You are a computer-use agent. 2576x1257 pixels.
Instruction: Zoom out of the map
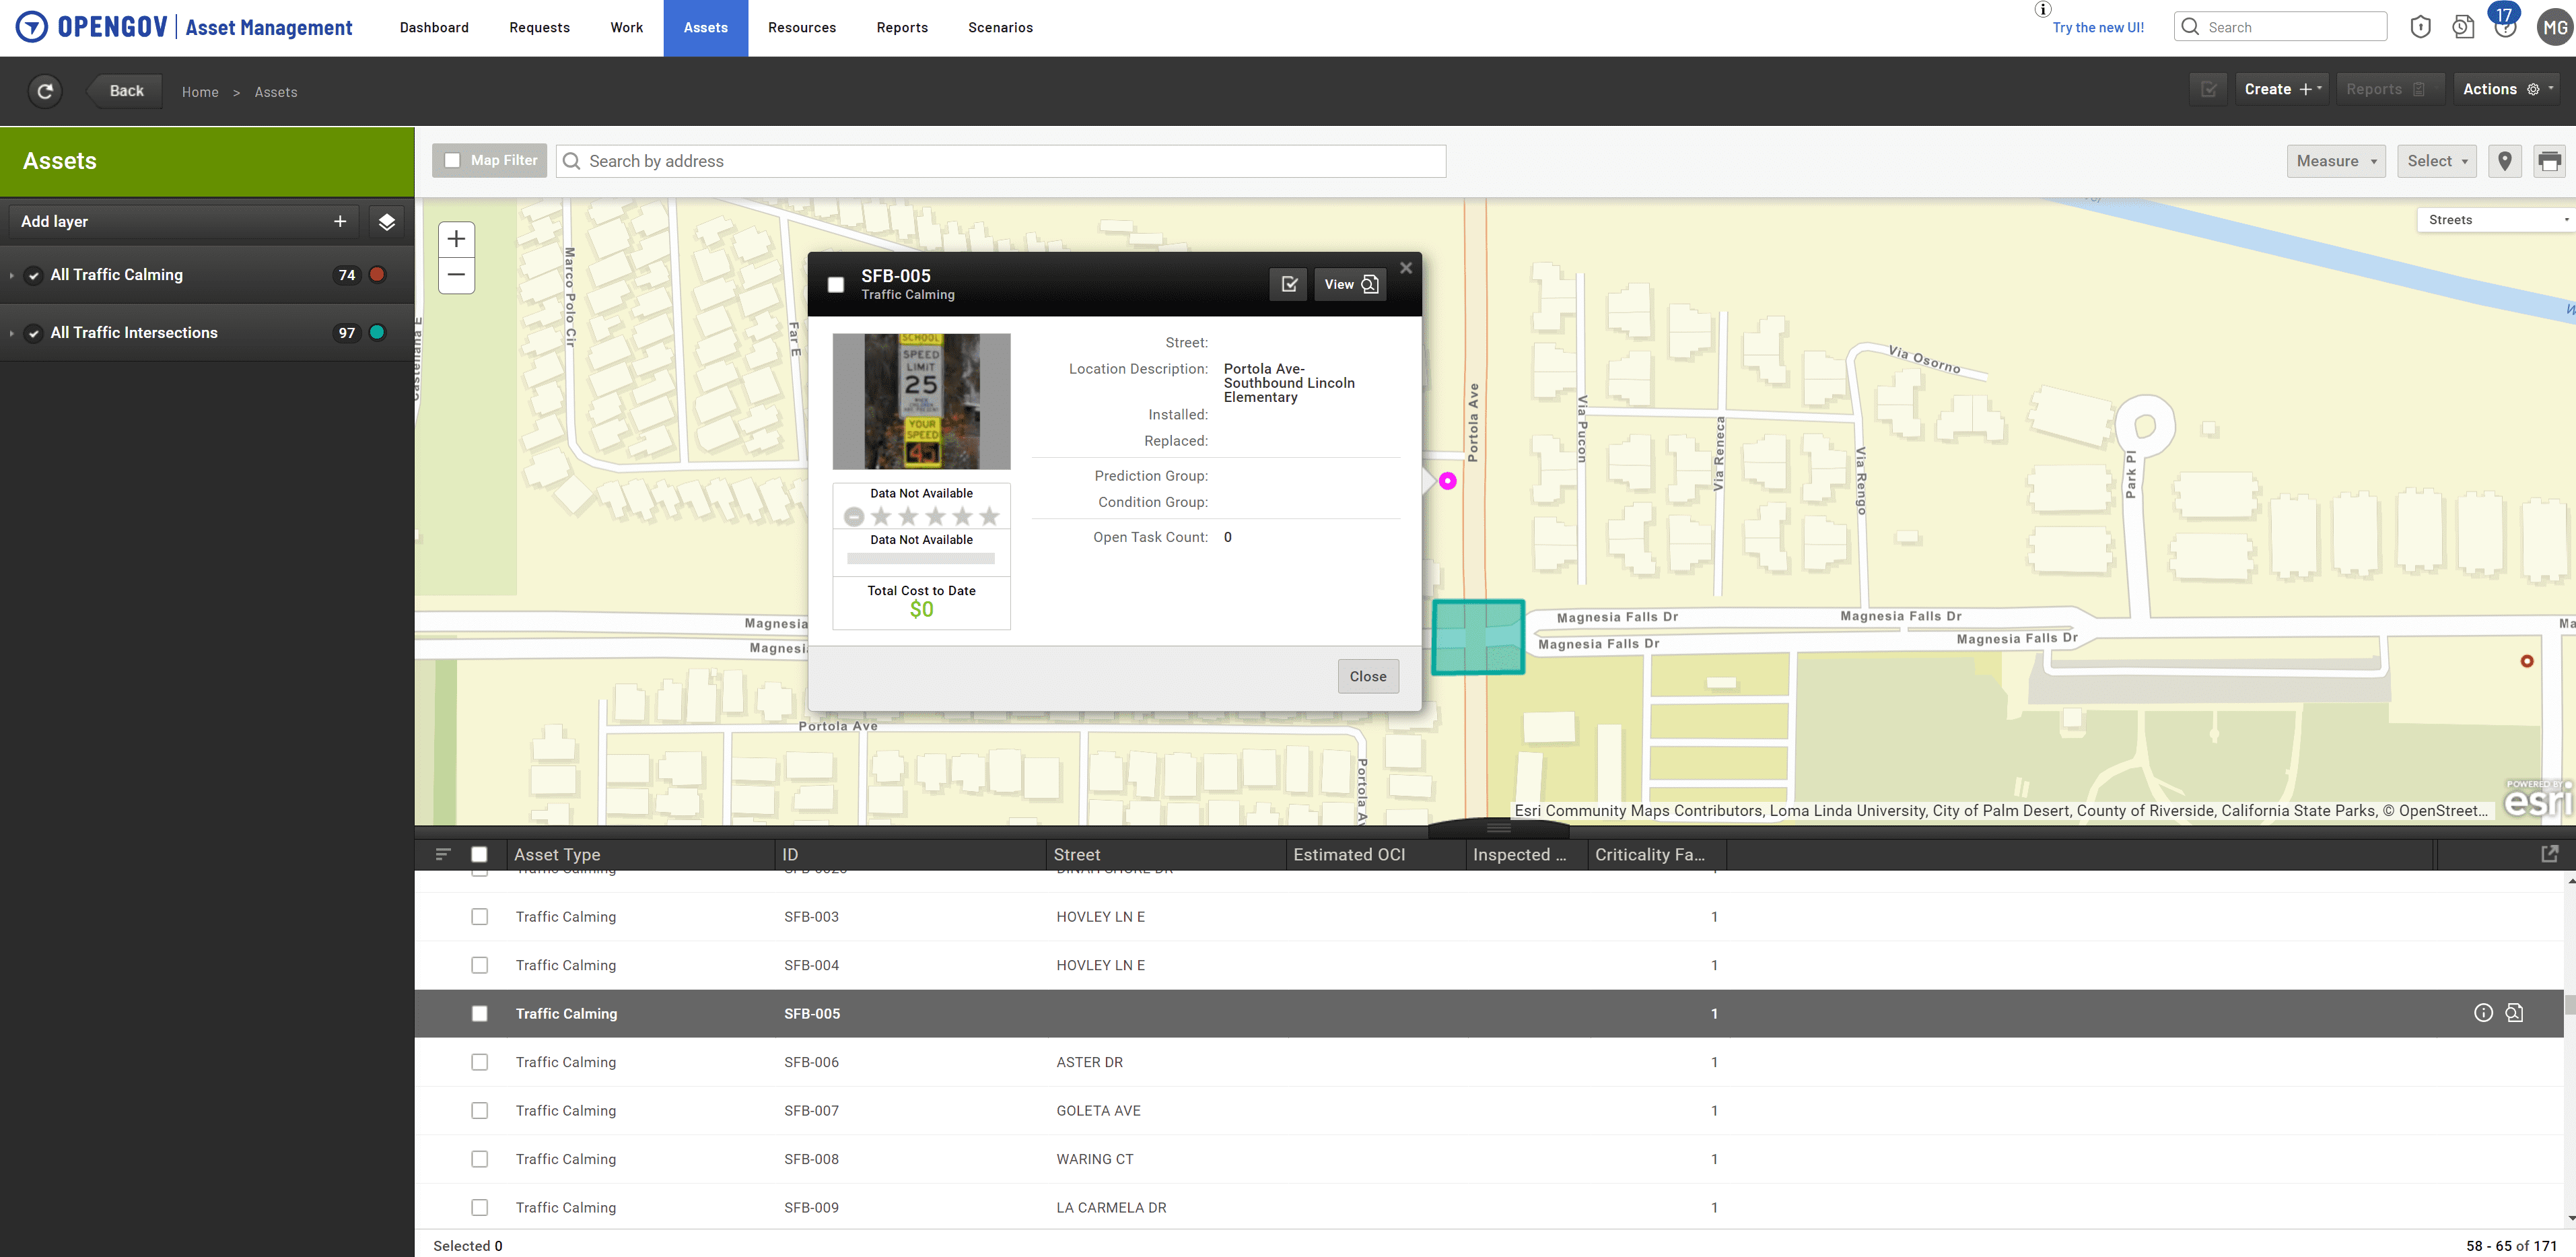(x=456, y=275)
